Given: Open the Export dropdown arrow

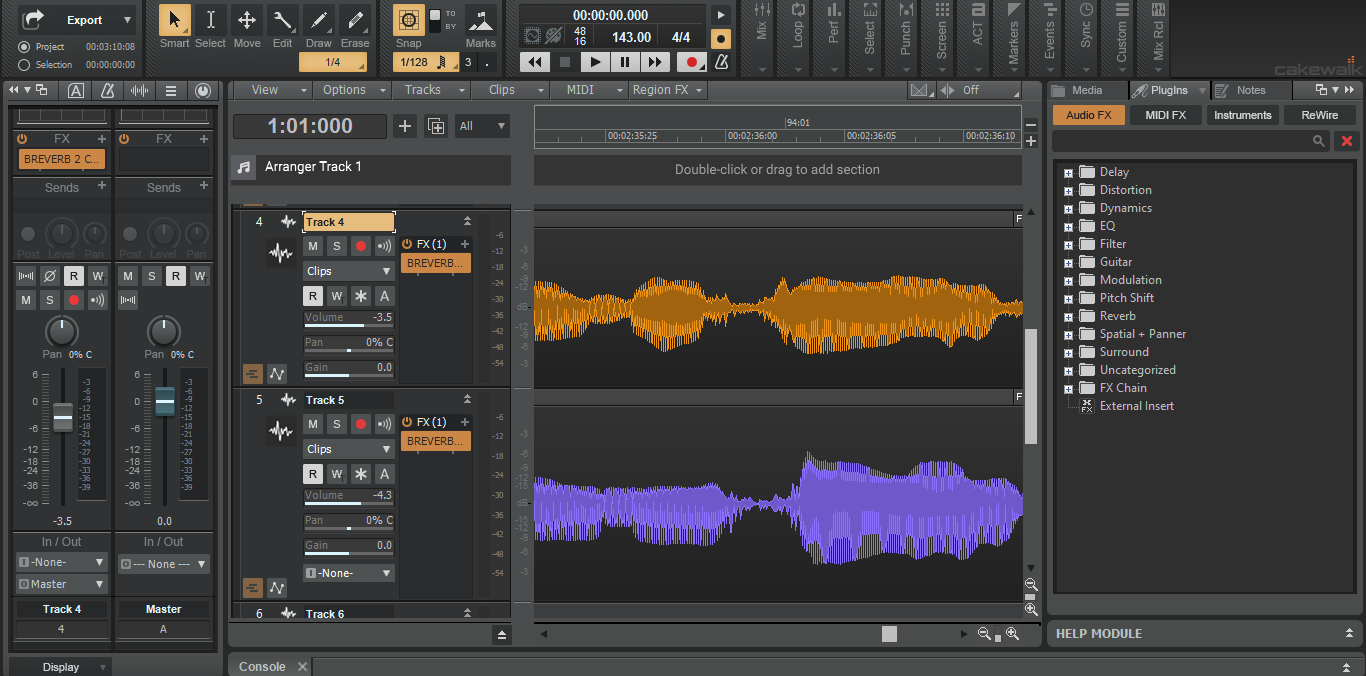Looking at the screenshot, I should click(x=127, y=20).
